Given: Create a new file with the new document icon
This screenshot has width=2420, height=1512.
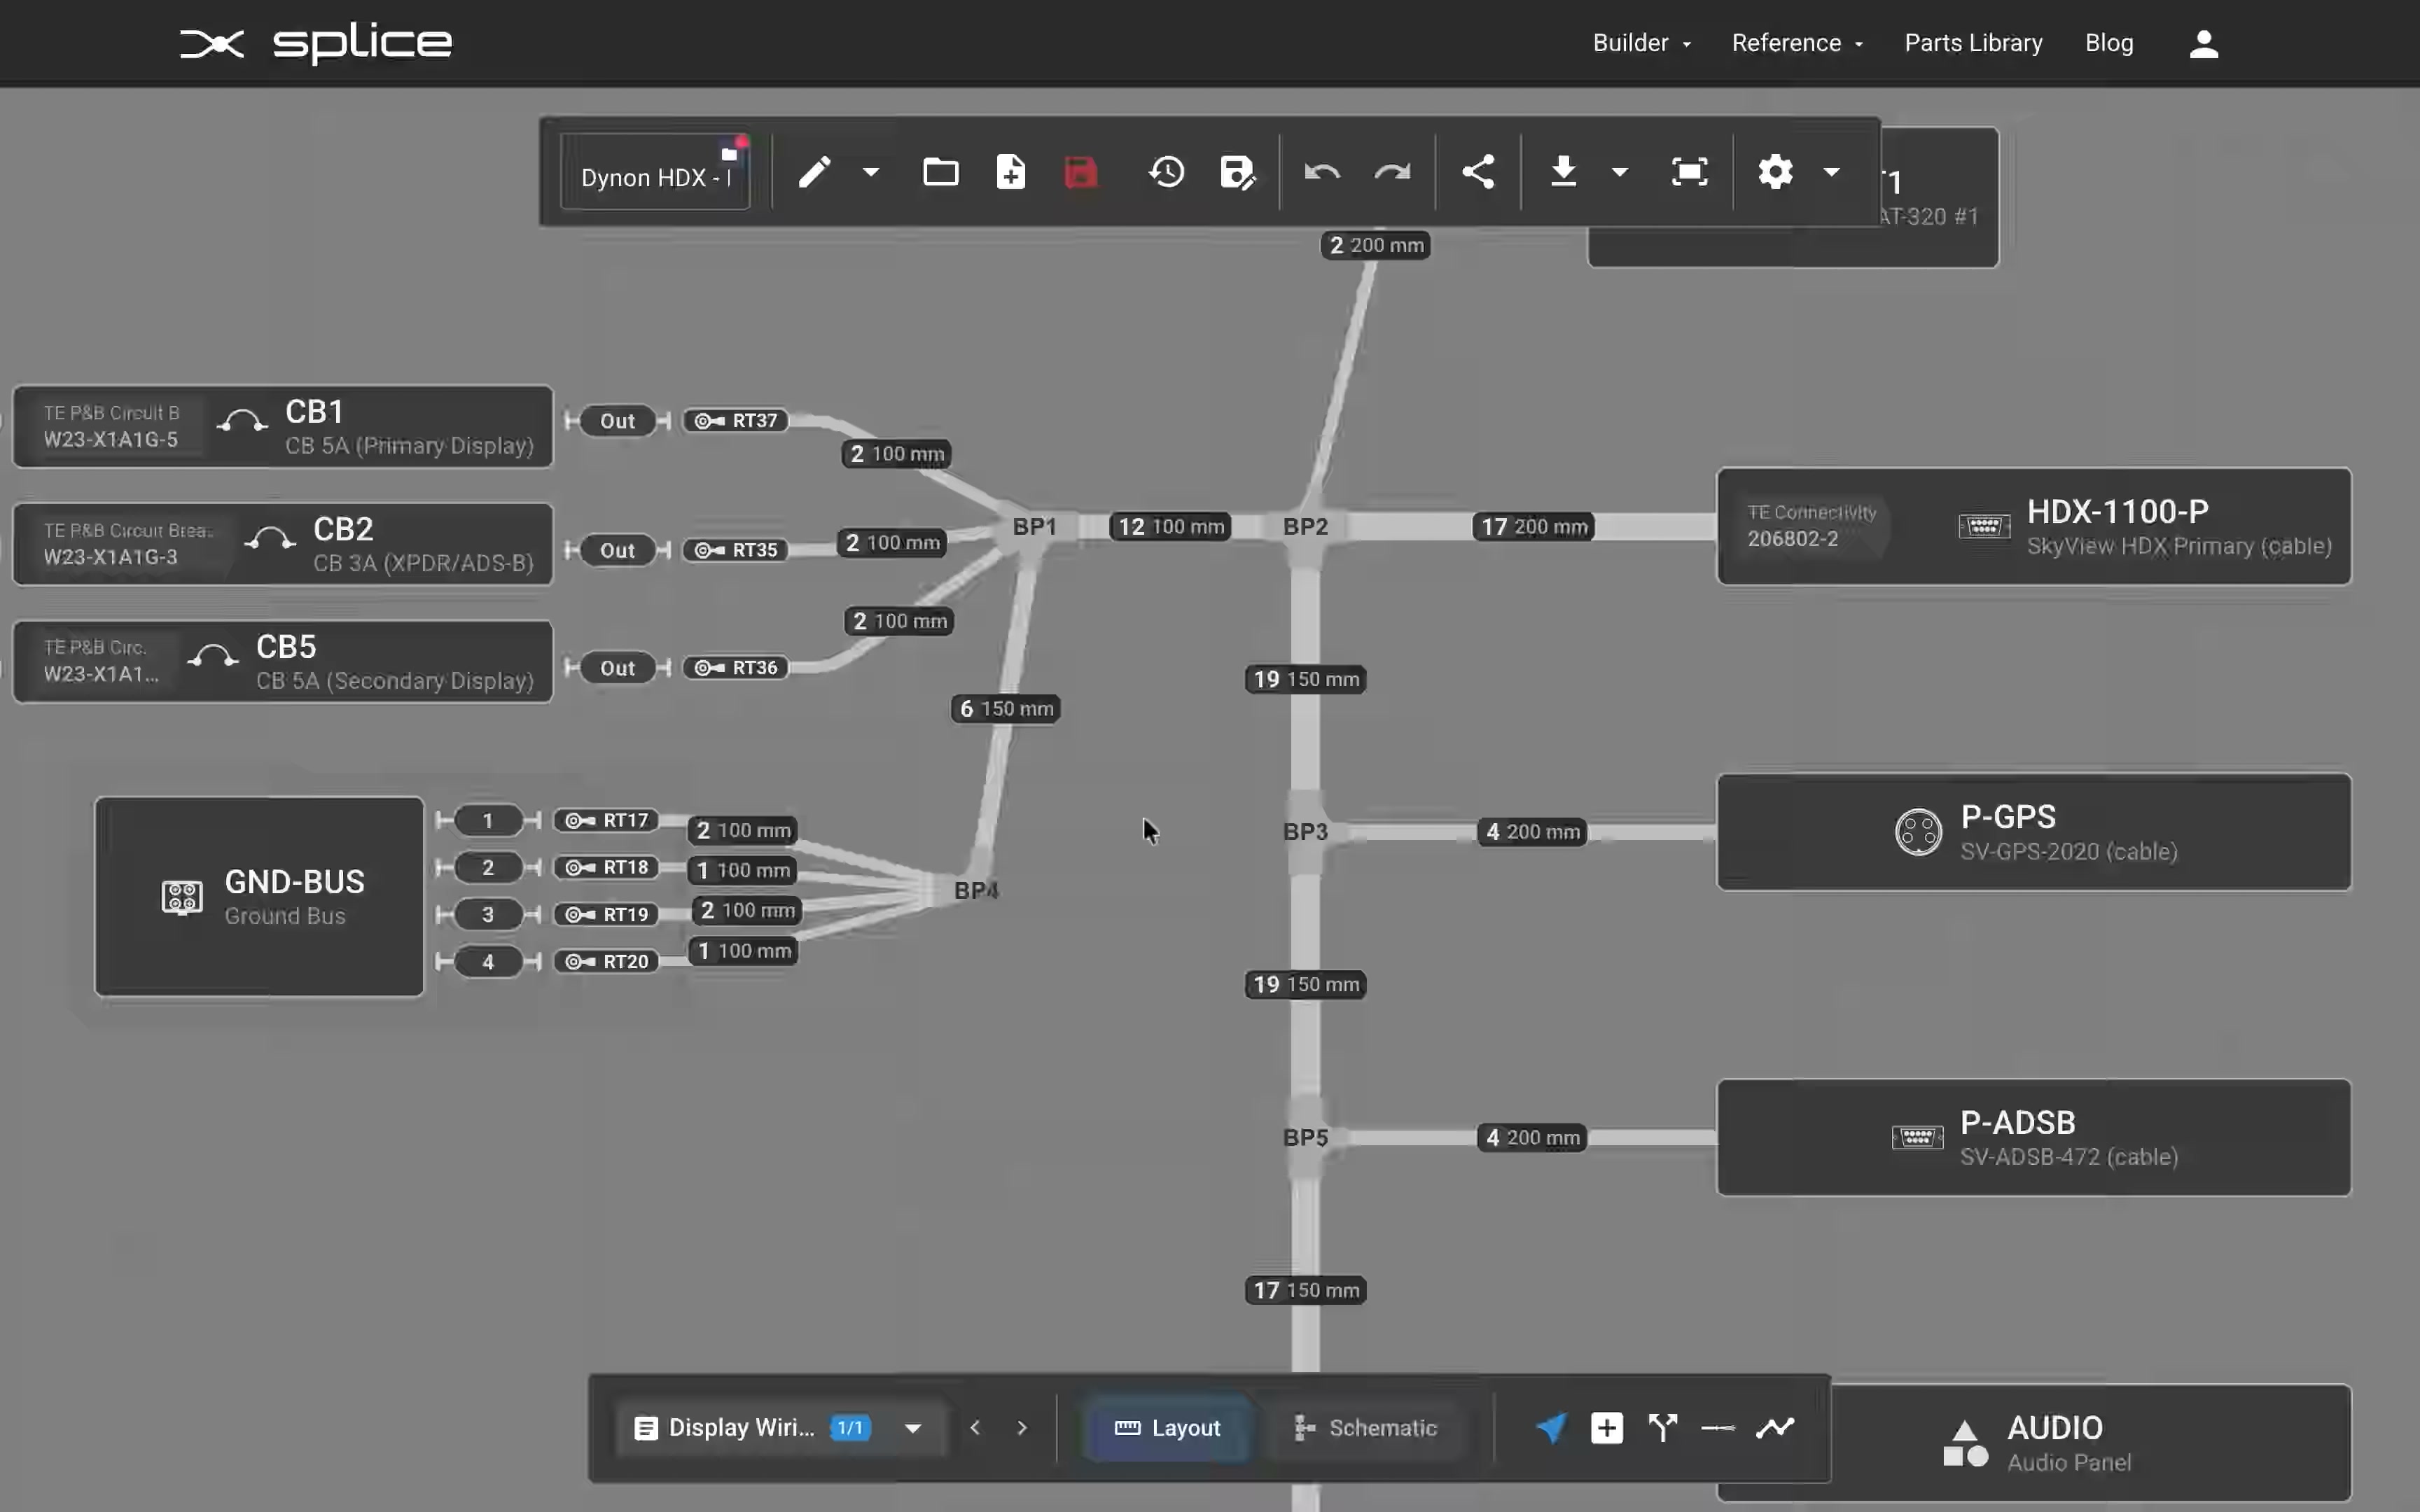Looking at the screenshot, I should (x=1010, y=171).
